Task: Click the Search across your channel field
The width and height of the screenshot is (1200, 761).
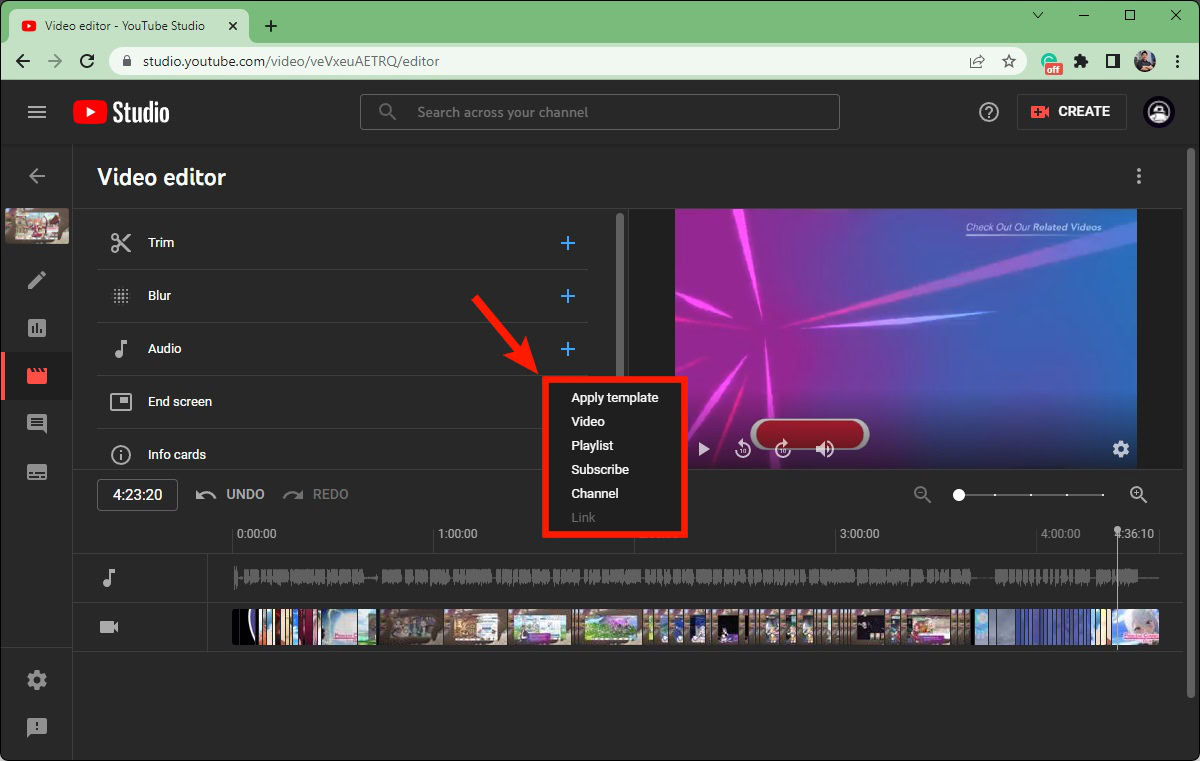Action: tap(600, 112)
